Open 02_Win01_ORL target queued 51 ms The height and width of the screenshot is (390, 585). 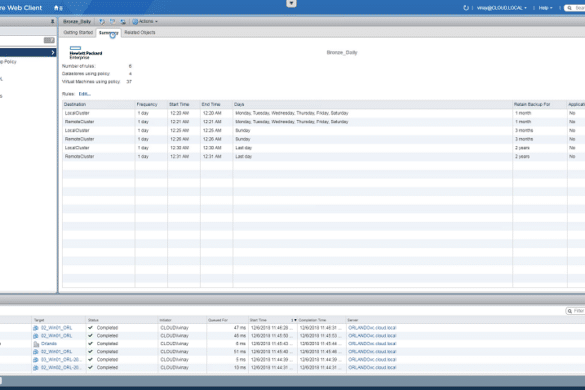point(56,352)
